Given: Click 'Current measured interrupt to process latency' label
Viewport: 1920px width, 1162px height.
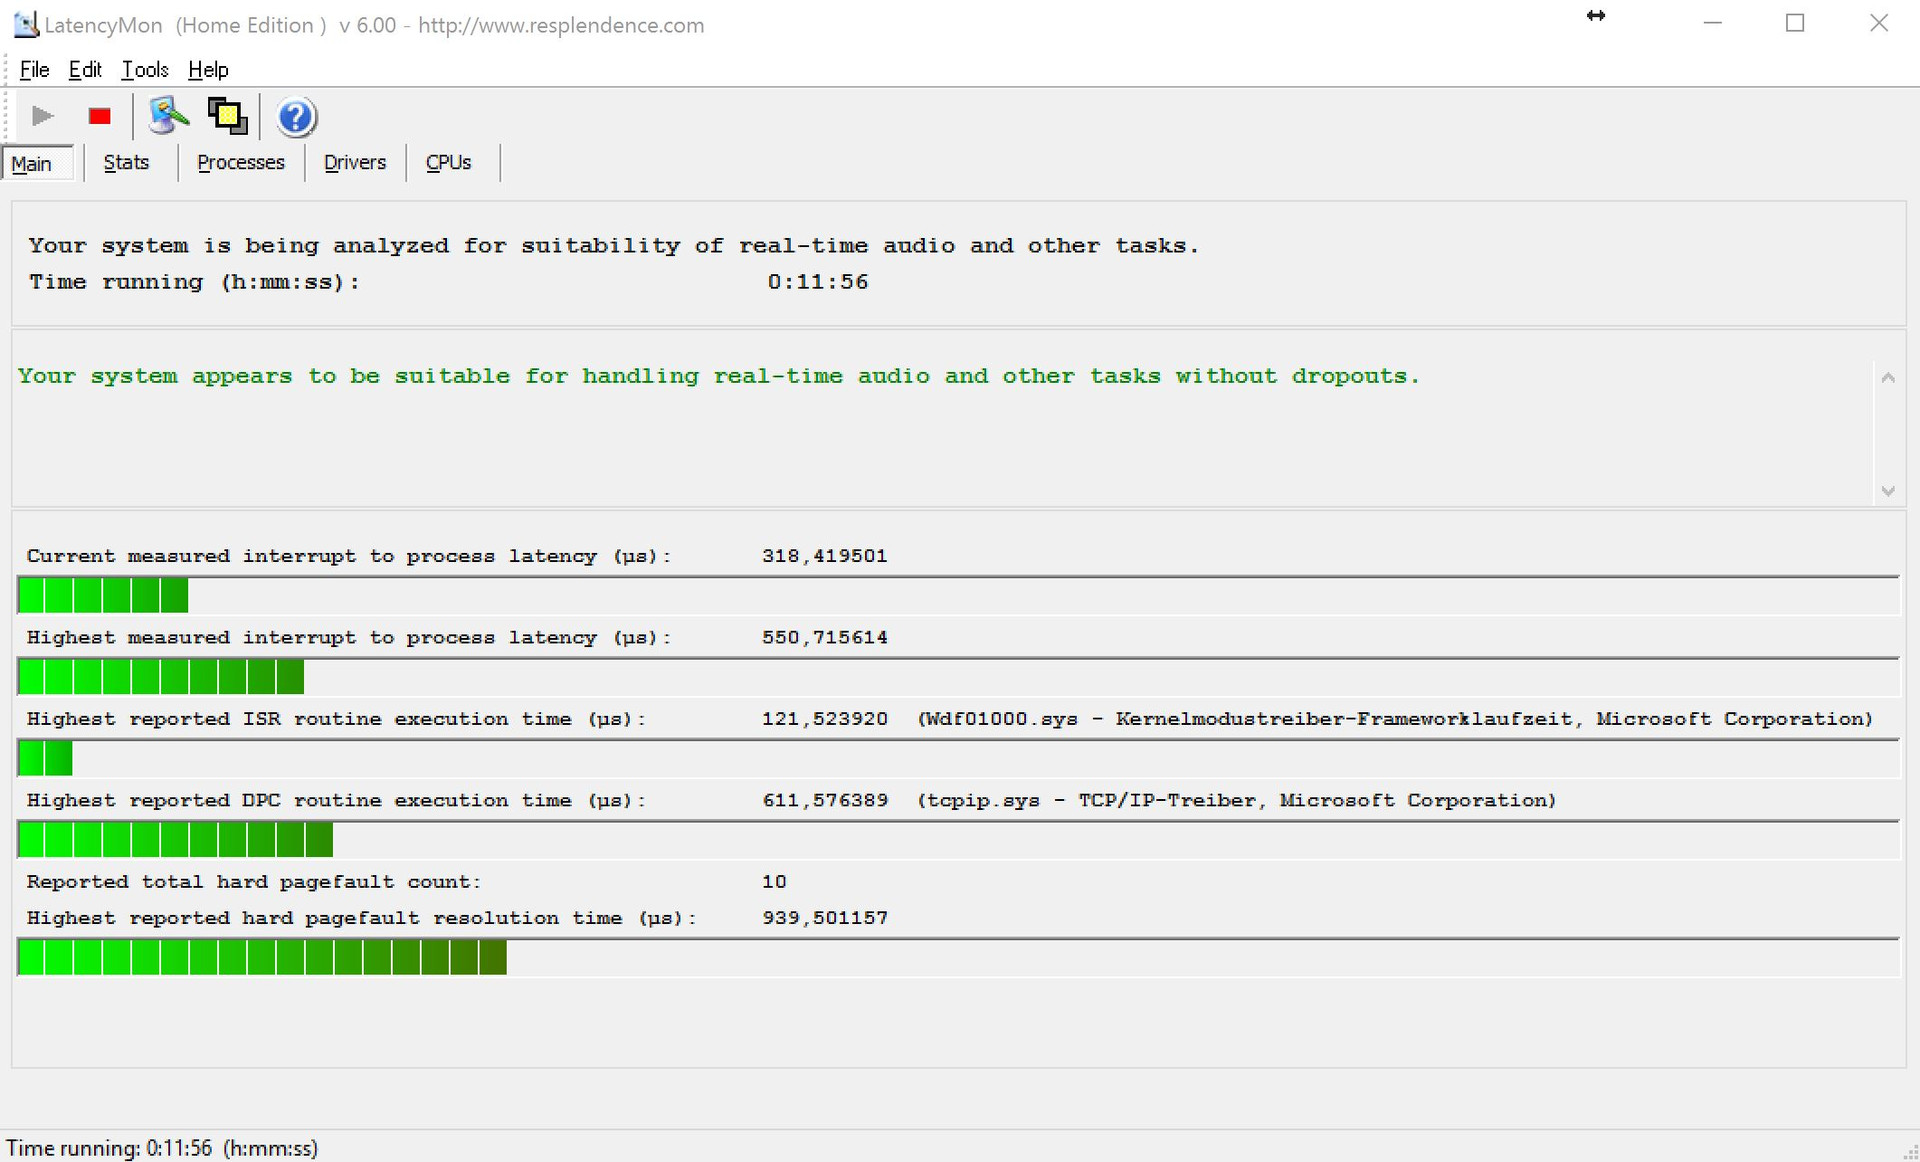Looking at the screenshot, I should [x=348, y=556].
